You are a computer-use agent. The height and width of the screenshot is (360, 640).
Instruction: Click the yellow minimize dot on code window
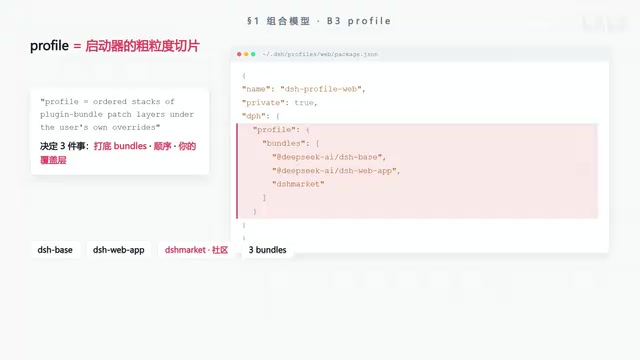(246, 54)
